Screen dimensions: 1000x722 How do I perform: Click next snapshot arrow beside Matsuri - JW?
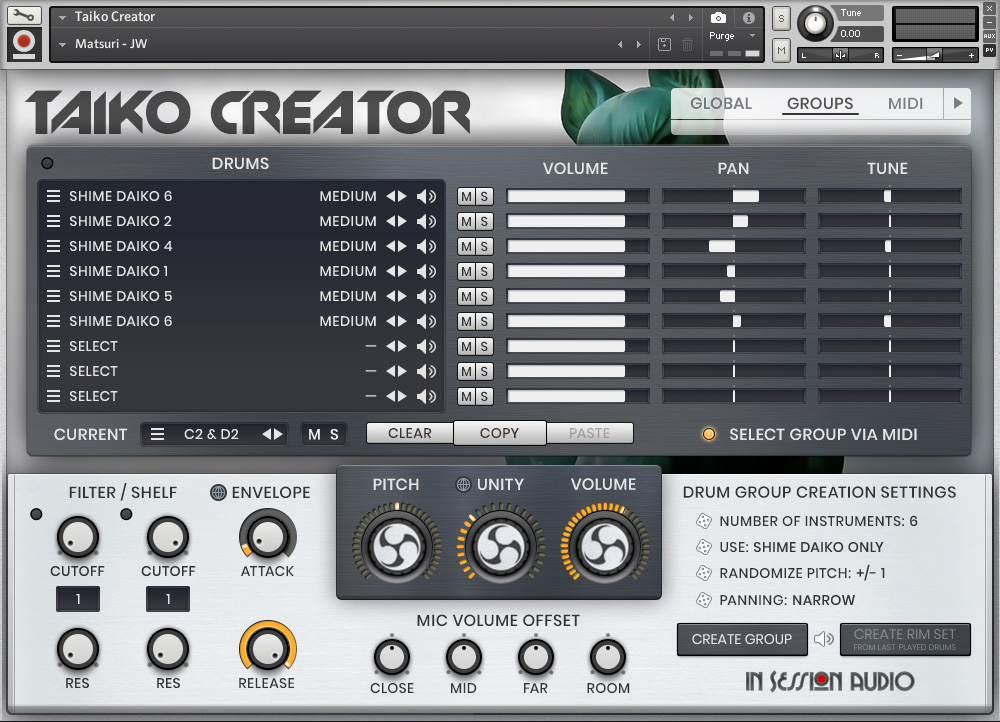638,45
